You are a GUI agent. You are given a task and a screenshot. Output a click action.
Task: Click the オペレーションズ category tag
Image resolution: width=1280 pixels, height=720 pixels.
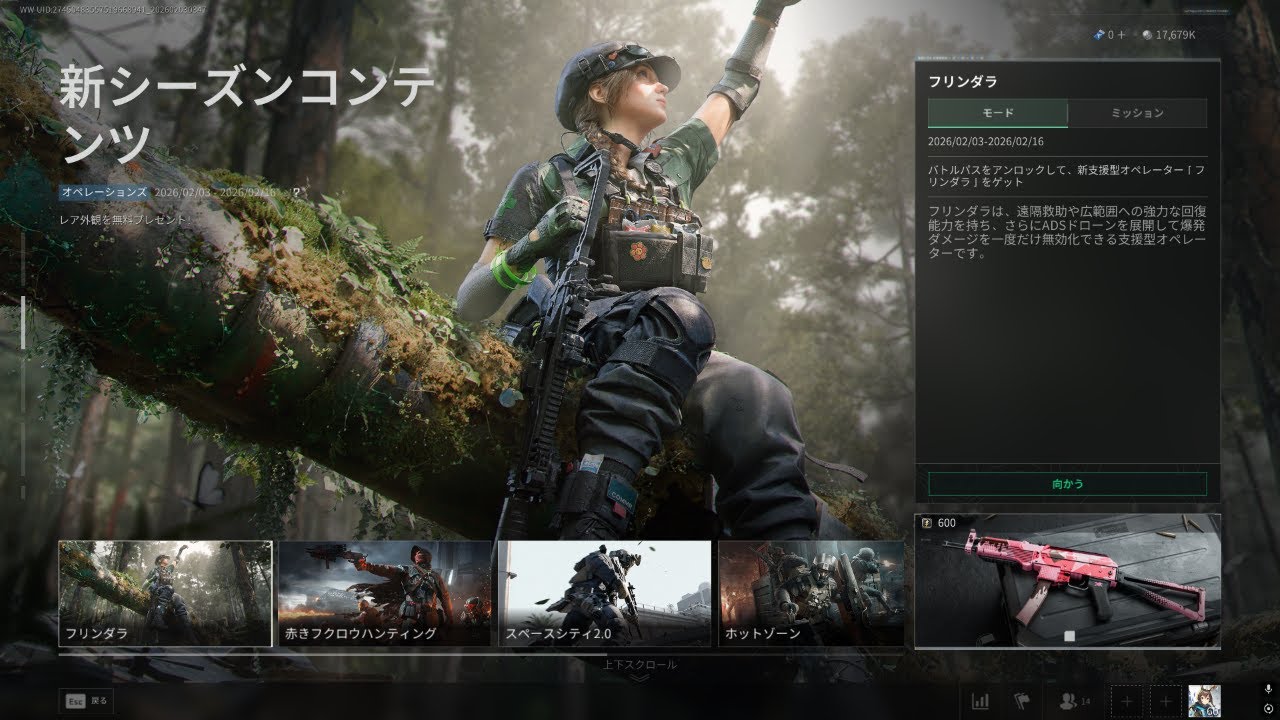[x=104, y=192]
